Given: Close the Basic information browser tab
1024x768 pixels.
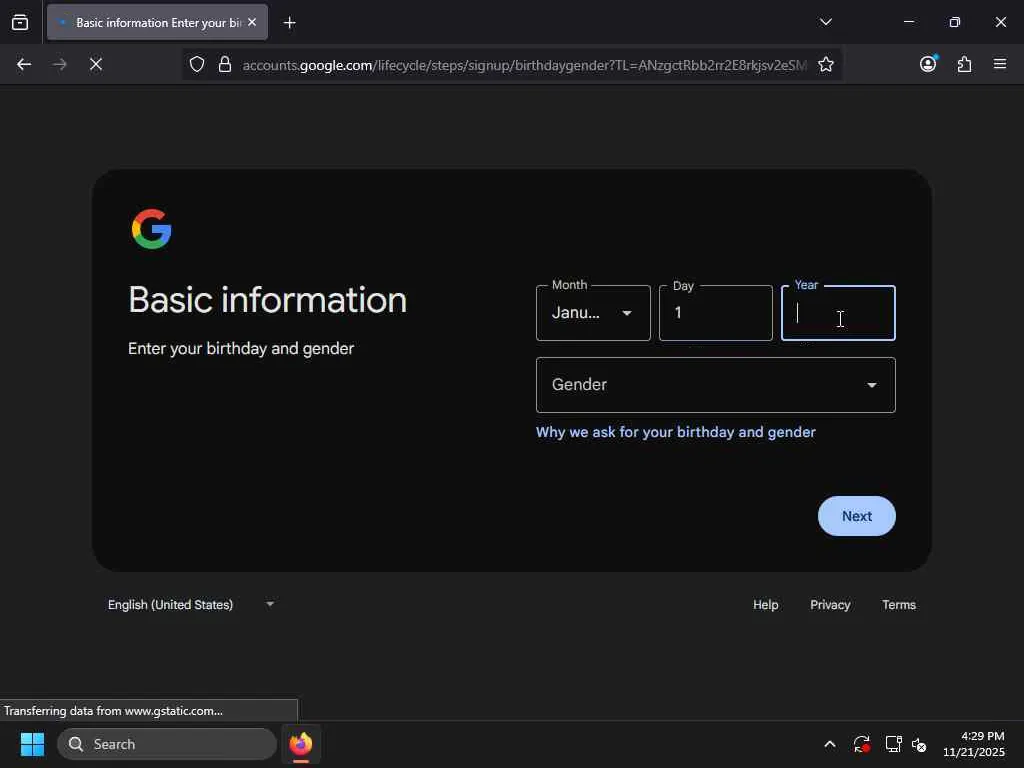Looking at the screenshot, I should click(252, 22).
